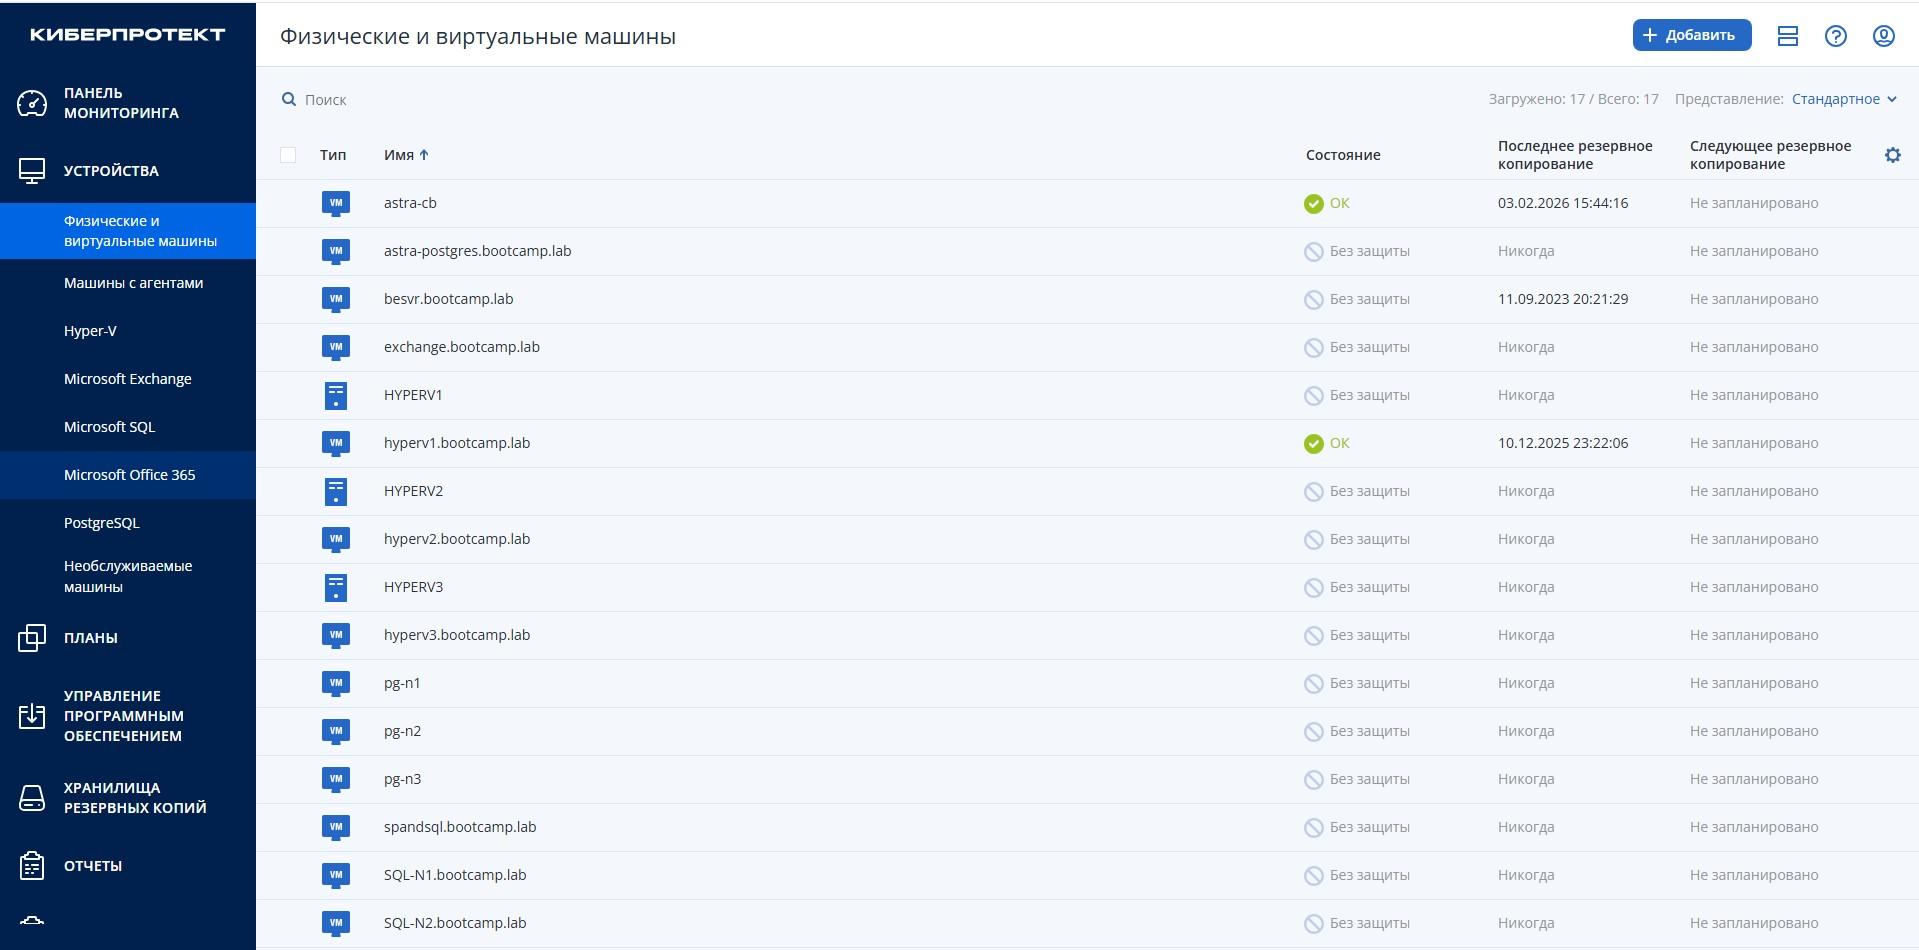This screenshot has height=950, width=1919.
Task: Expand the Стандартное view dropdown
Action: point(1843,99)
